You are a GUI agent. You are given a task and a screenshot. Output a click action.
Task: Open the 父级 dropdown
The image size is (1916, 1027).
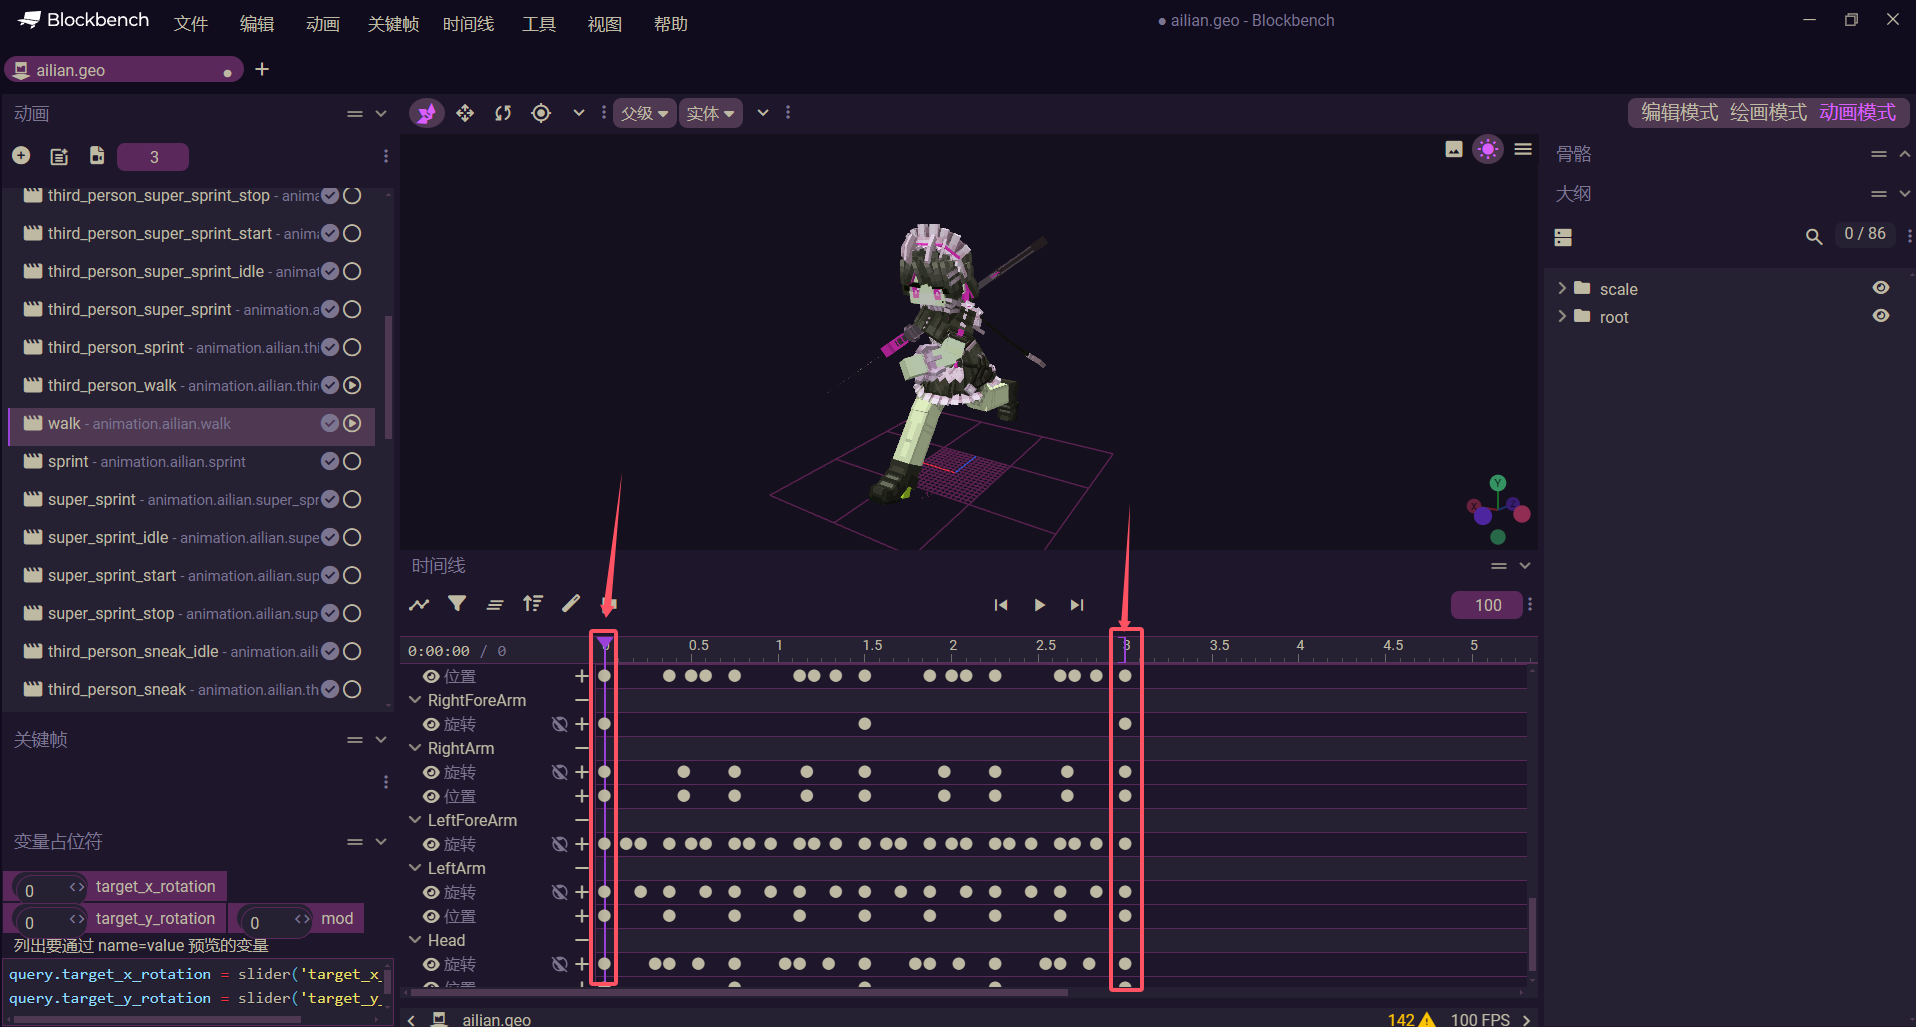click(644, 113)
